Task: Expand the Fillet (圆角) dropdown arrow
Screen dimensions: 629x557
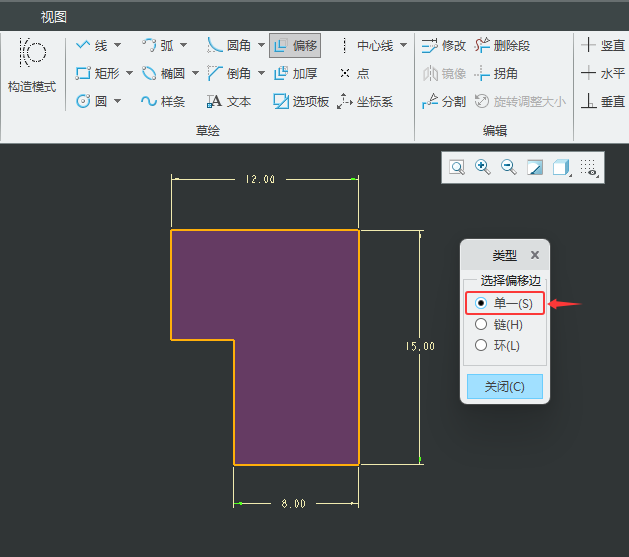Action: pyautogui.click(x=261, y=45)
